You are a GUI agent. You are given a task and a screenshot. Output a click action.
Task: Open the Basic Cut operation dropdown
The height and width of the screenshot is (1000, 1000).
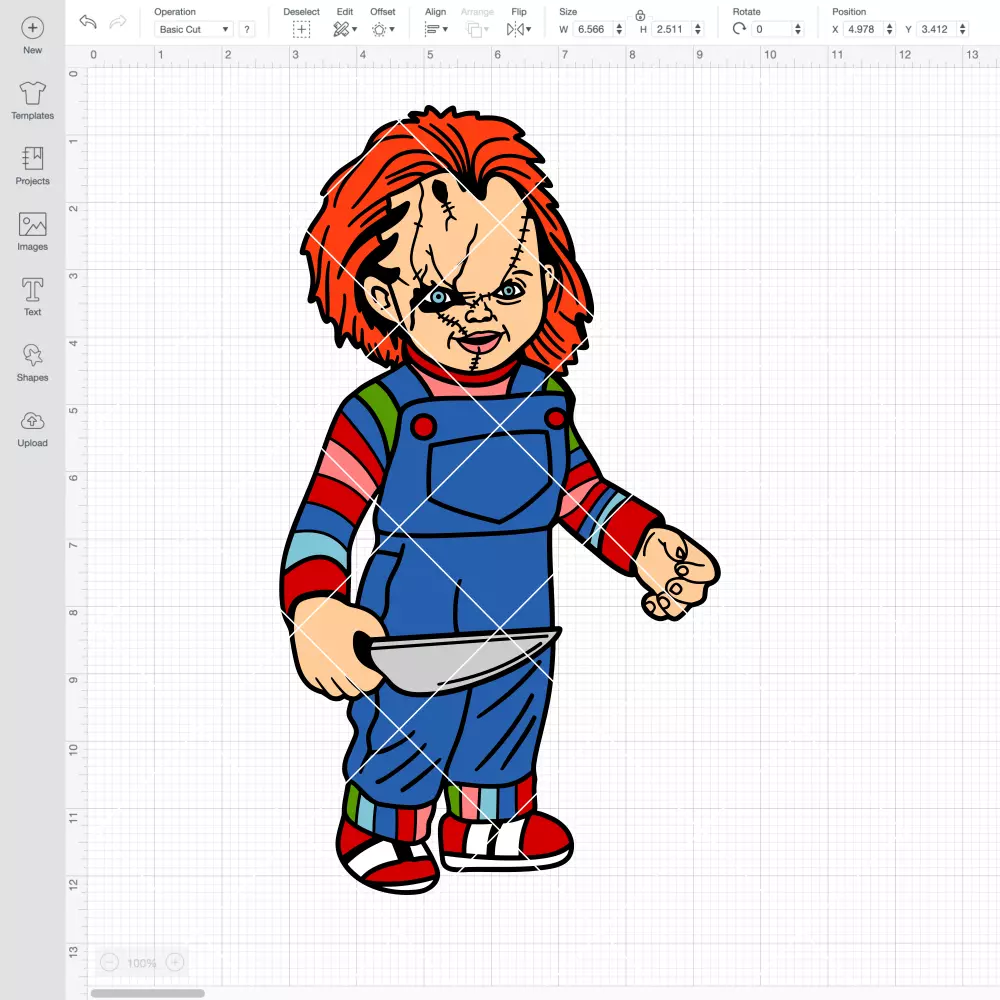(x=194, y=29)
